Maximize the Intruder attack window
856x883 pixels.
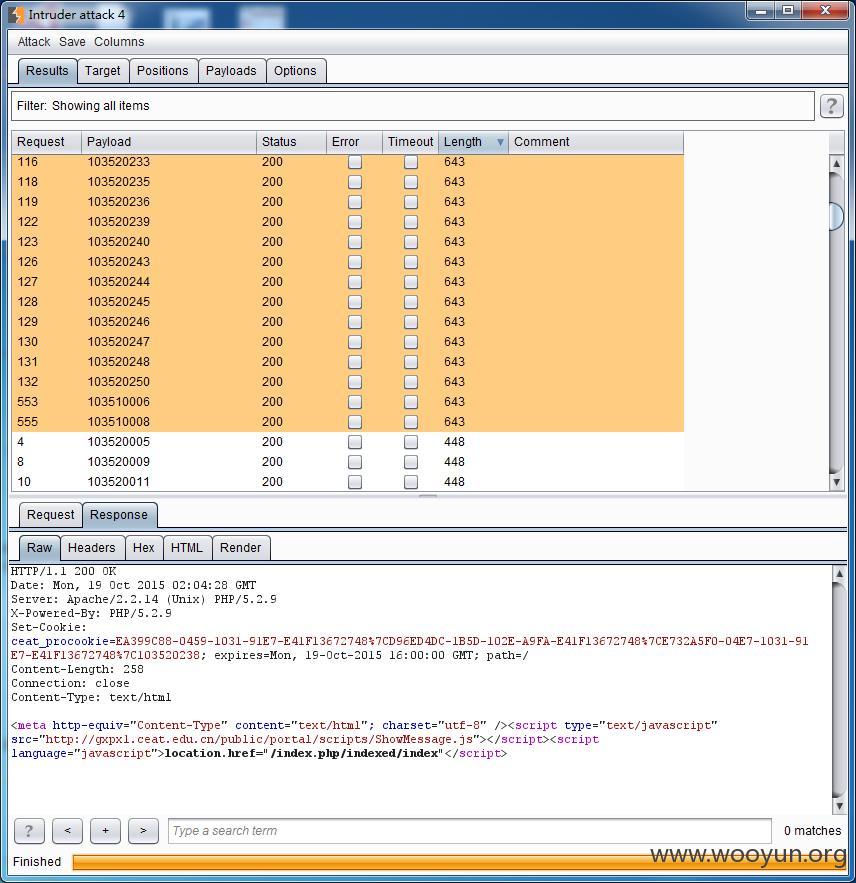[788, 11]
